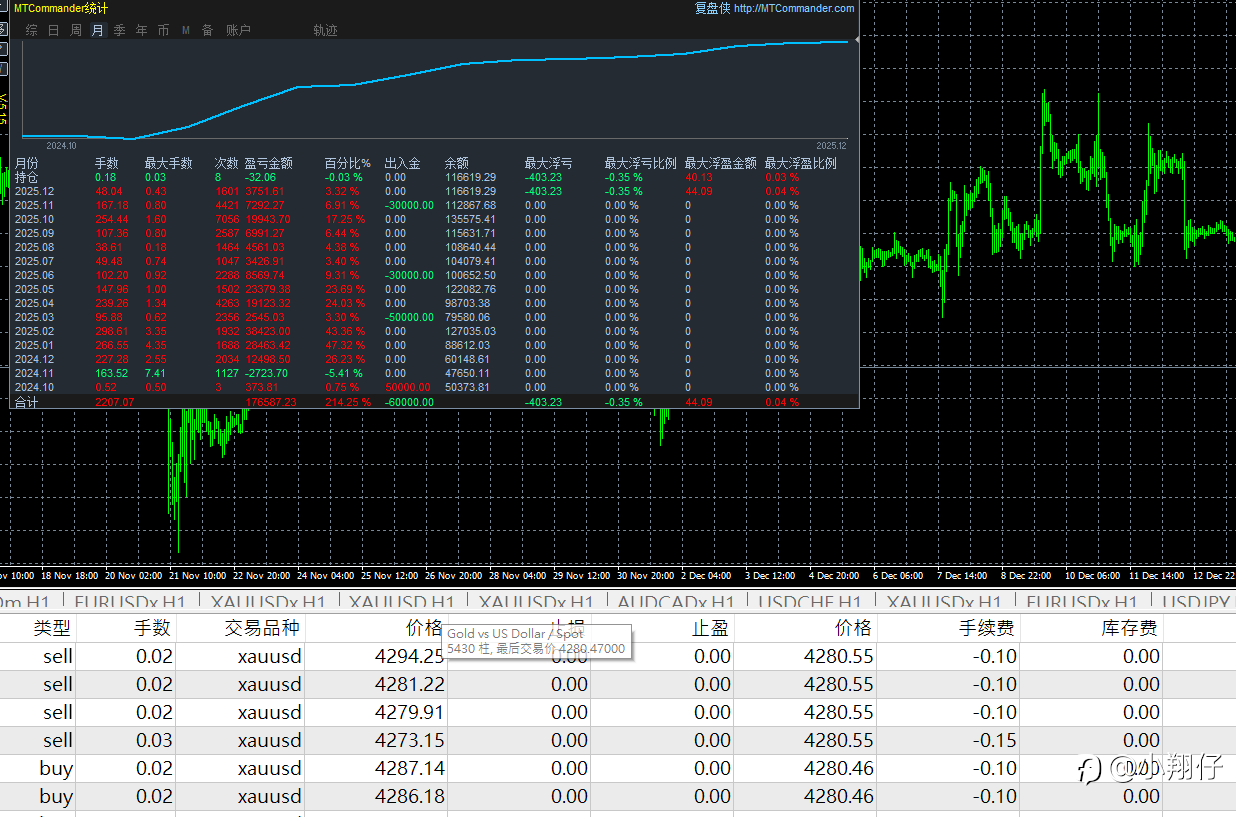Open the 币 currency statistics view

pyautogui.click(x=164, y=30)
